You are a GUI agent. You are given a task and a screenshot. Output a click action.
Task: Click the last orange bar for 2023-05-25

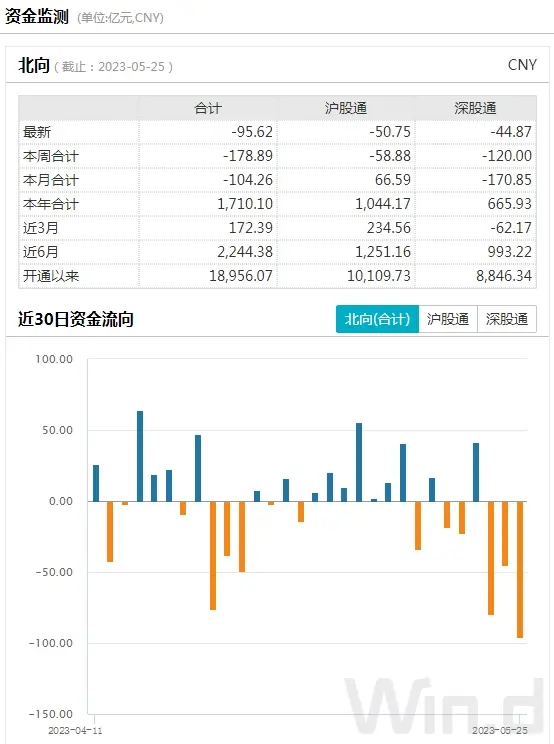point(520,569)
